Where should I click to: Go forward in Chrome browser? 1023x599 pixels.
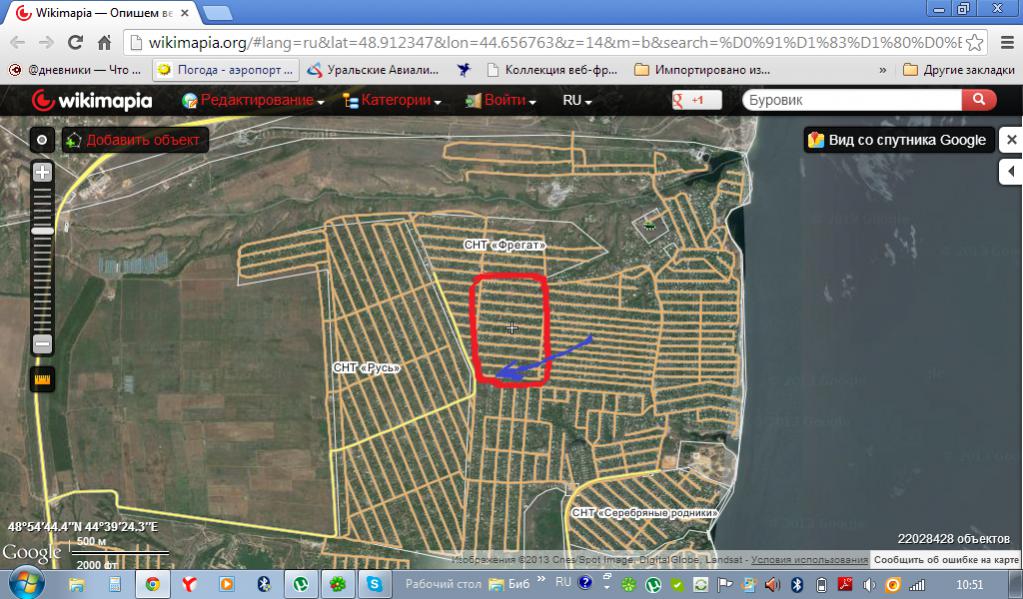[46, 42]
